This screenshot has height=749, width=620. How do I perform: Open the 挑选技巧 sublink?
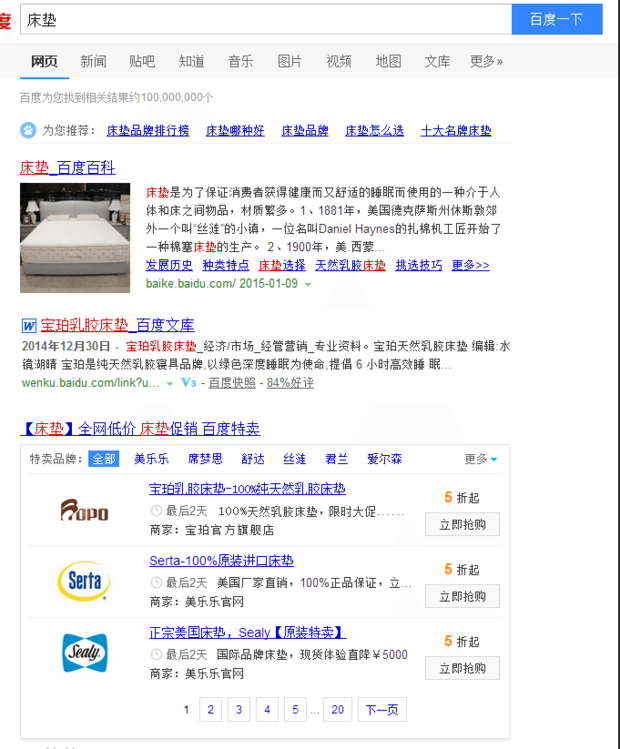point(419,265)
